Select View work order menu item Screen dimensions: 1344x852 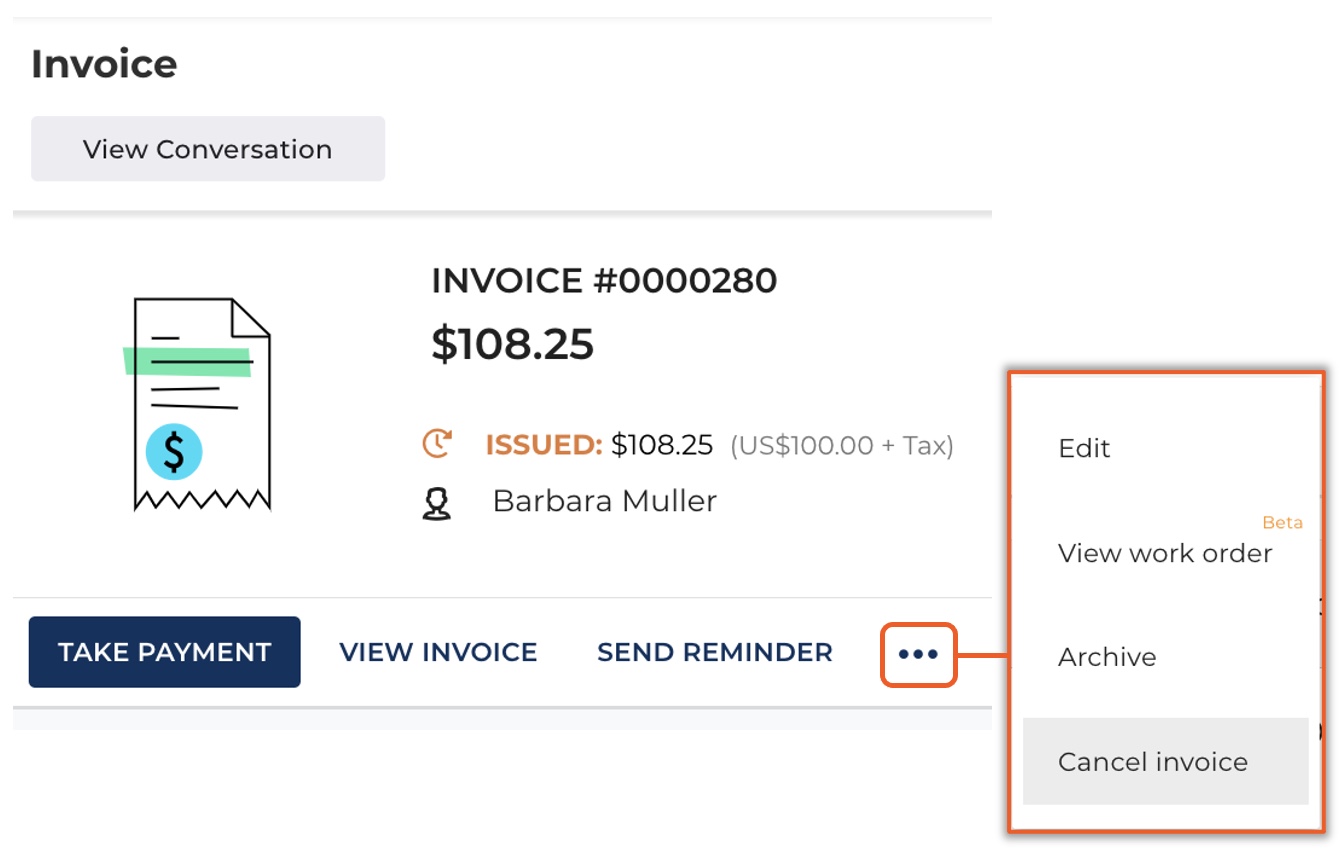(1164, 553)
